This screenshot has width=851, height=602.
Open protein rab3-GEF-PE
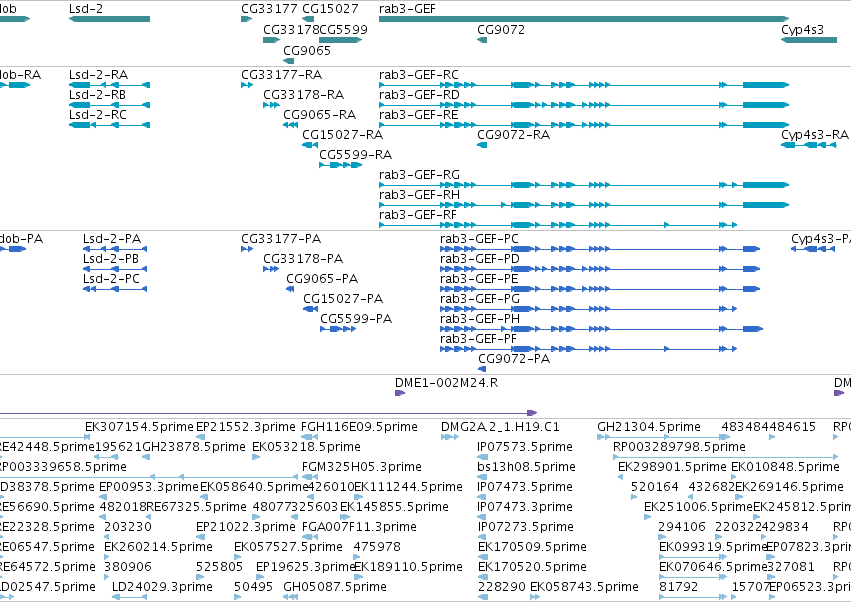click(x=479, y=279)
